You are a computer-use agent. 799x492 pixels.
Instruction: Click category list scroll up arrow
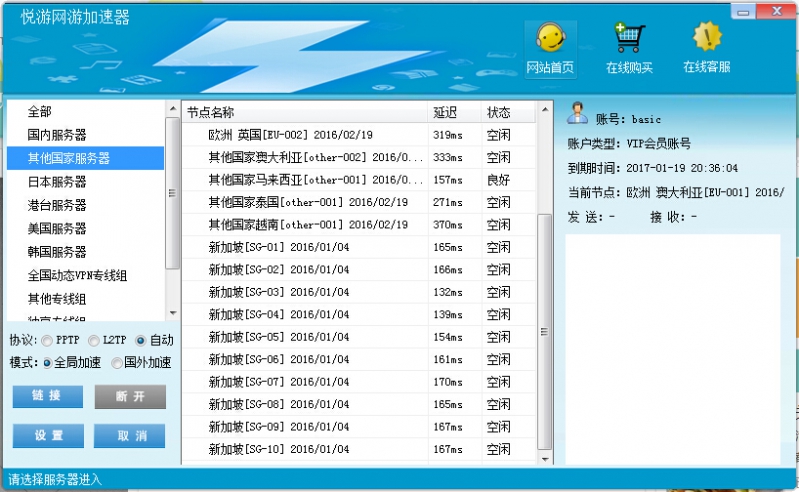coord(173,108)
